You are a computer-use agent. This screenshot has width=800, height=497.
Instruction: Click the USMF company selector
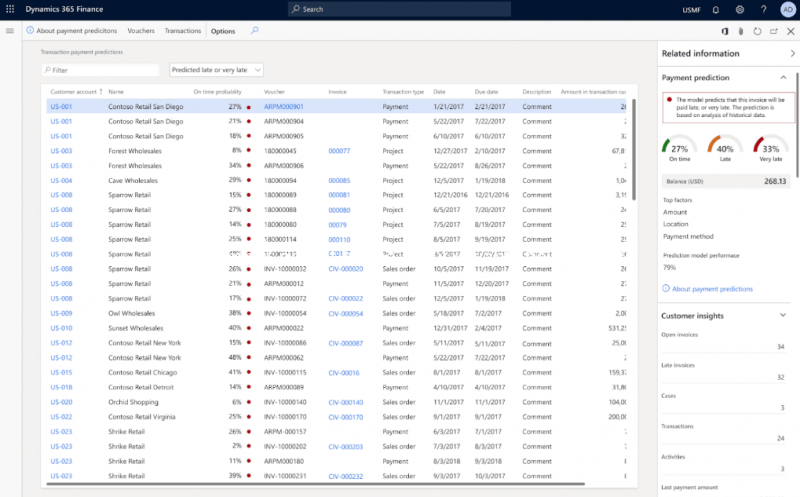691,10
